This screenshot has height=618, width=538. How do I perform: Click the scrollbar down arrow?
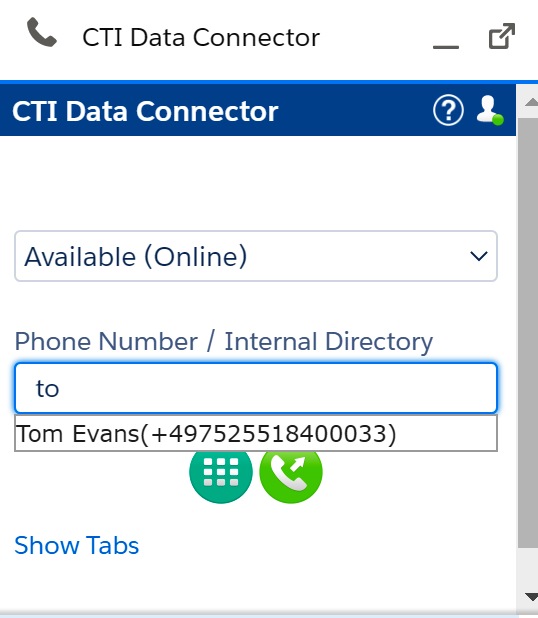point(531,596)
